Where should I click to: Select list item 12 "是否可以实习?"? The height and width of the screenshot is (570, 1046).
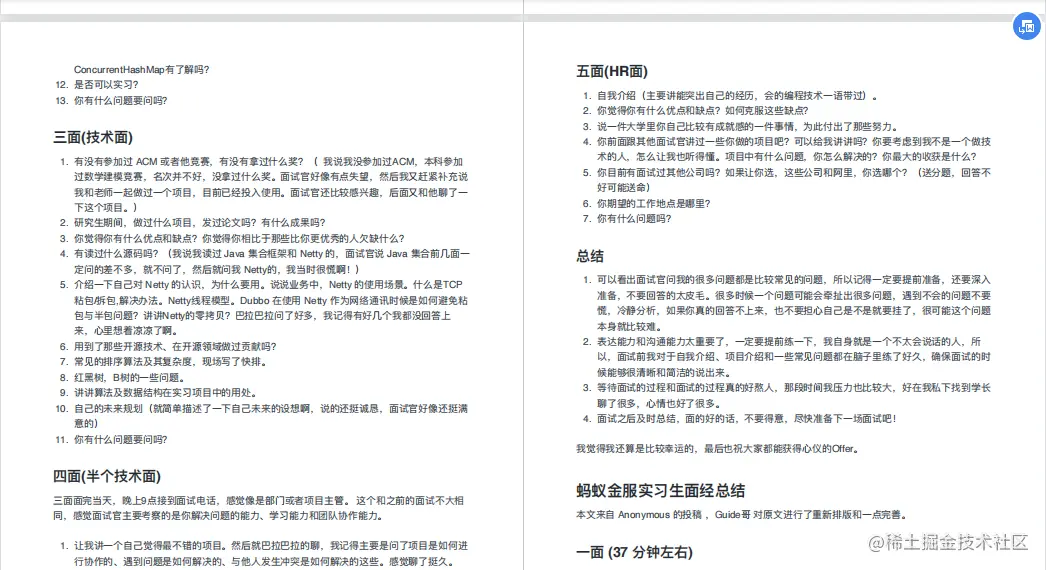(x=106, y=85)
